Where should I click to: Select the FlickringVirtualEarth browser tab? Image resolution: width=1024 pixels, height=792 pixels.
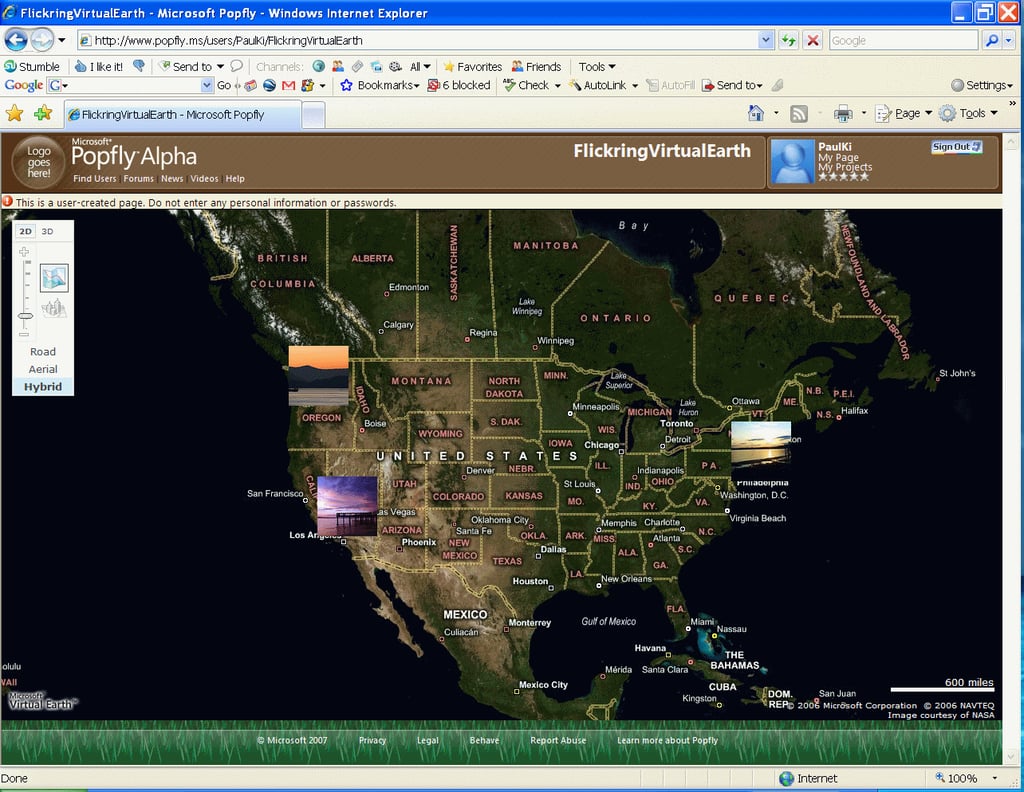click(x=184, y=115)
